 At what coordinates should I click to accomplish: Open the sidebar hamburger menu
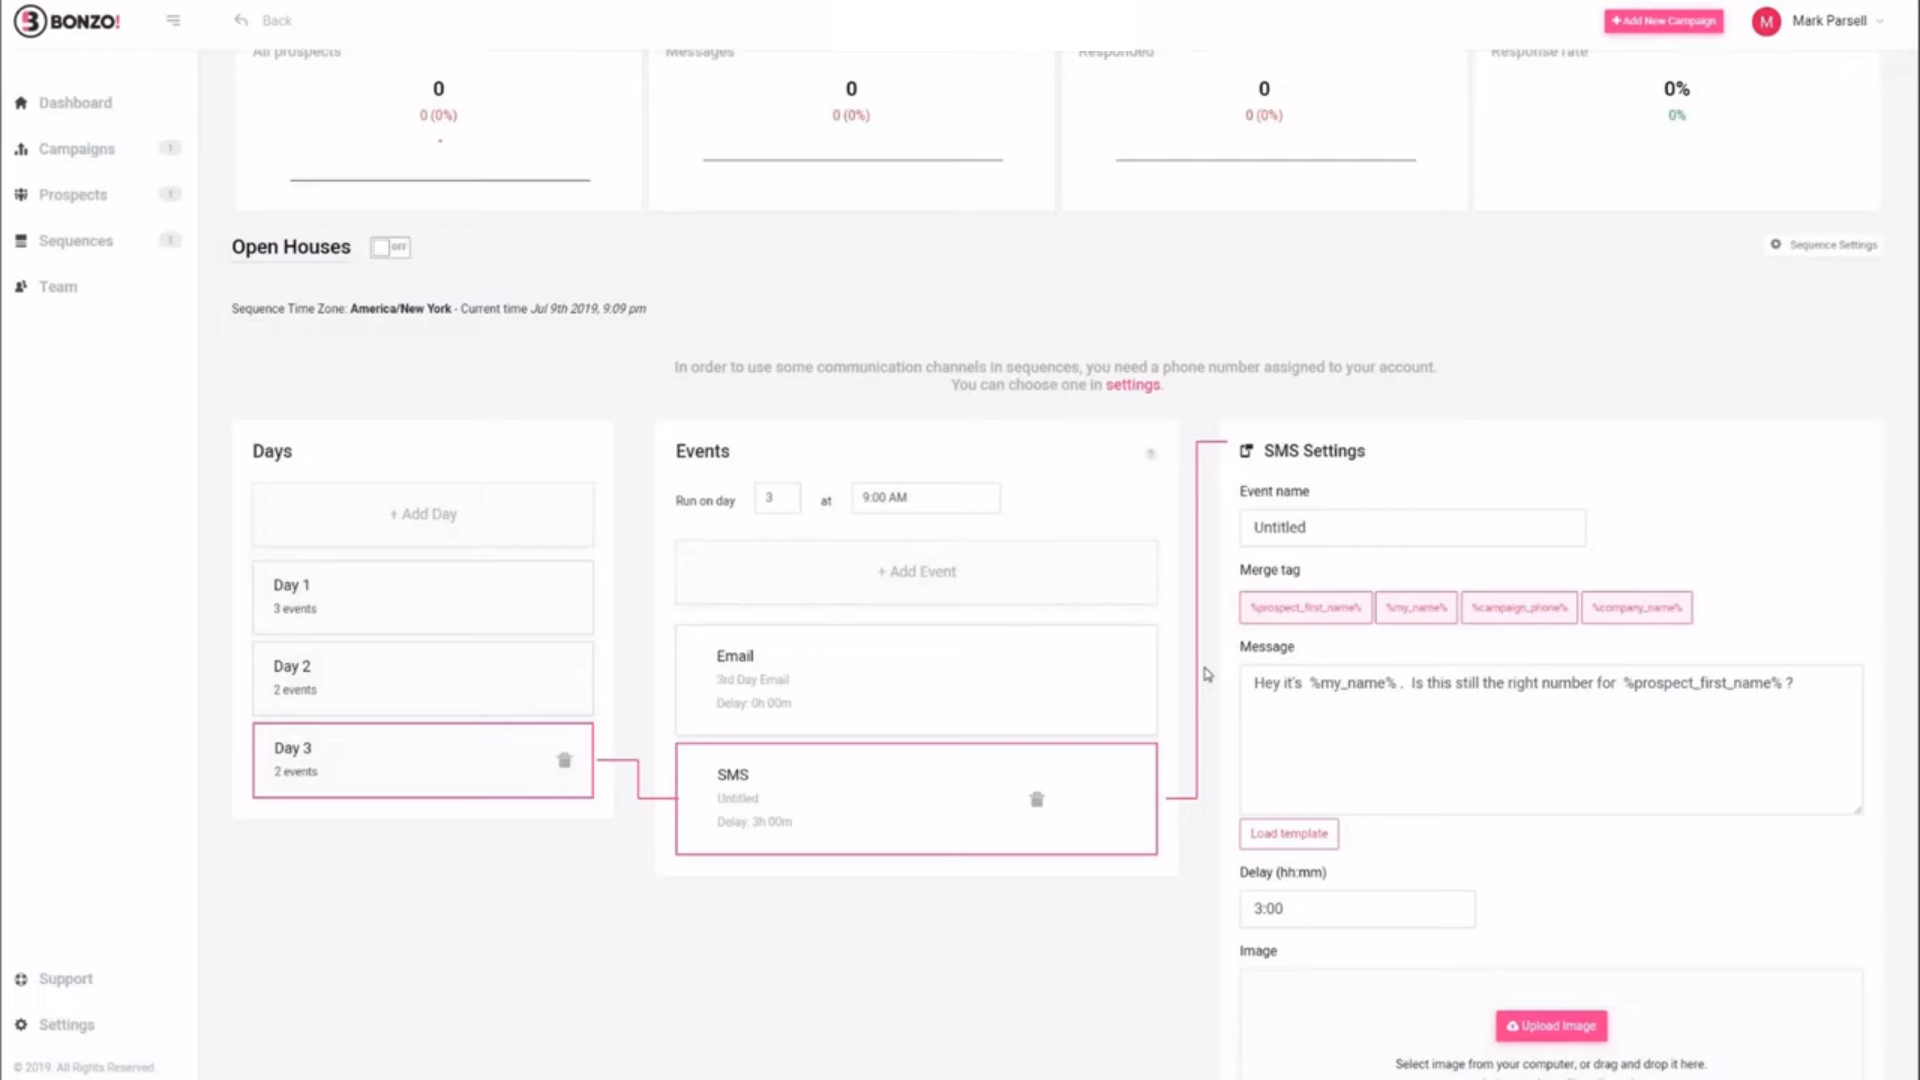[173, 20]
